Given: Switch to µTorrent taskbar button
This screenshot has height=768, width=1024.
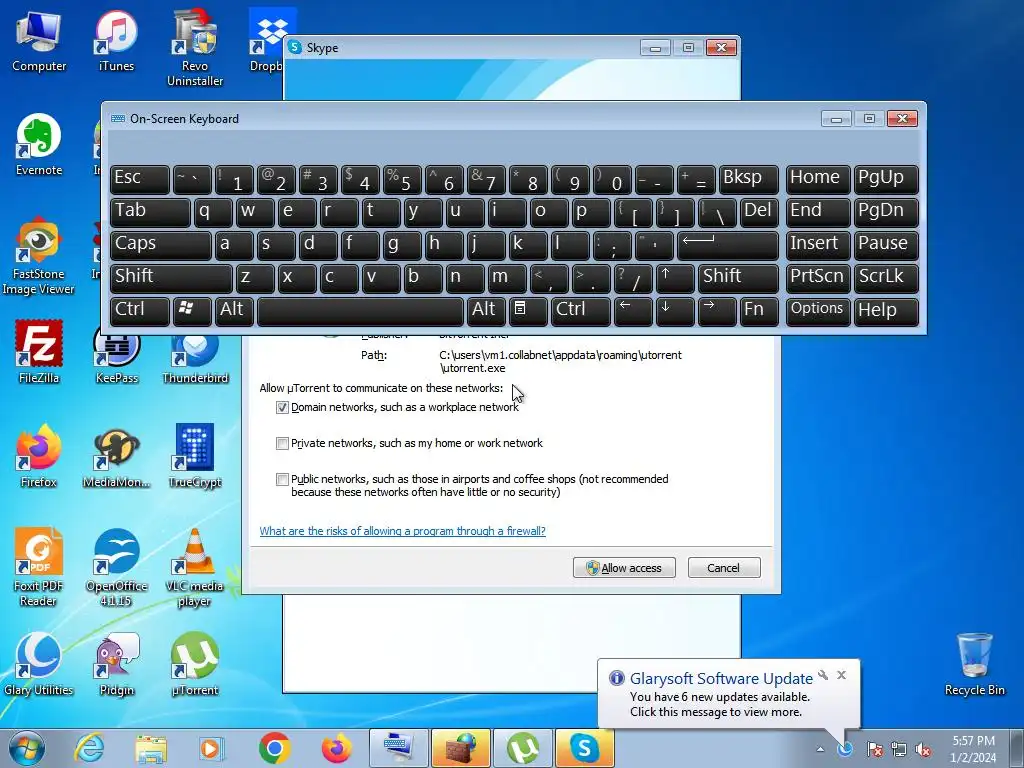Looking at the screenshot, I should pyautogui.click(x=522, y=748).
